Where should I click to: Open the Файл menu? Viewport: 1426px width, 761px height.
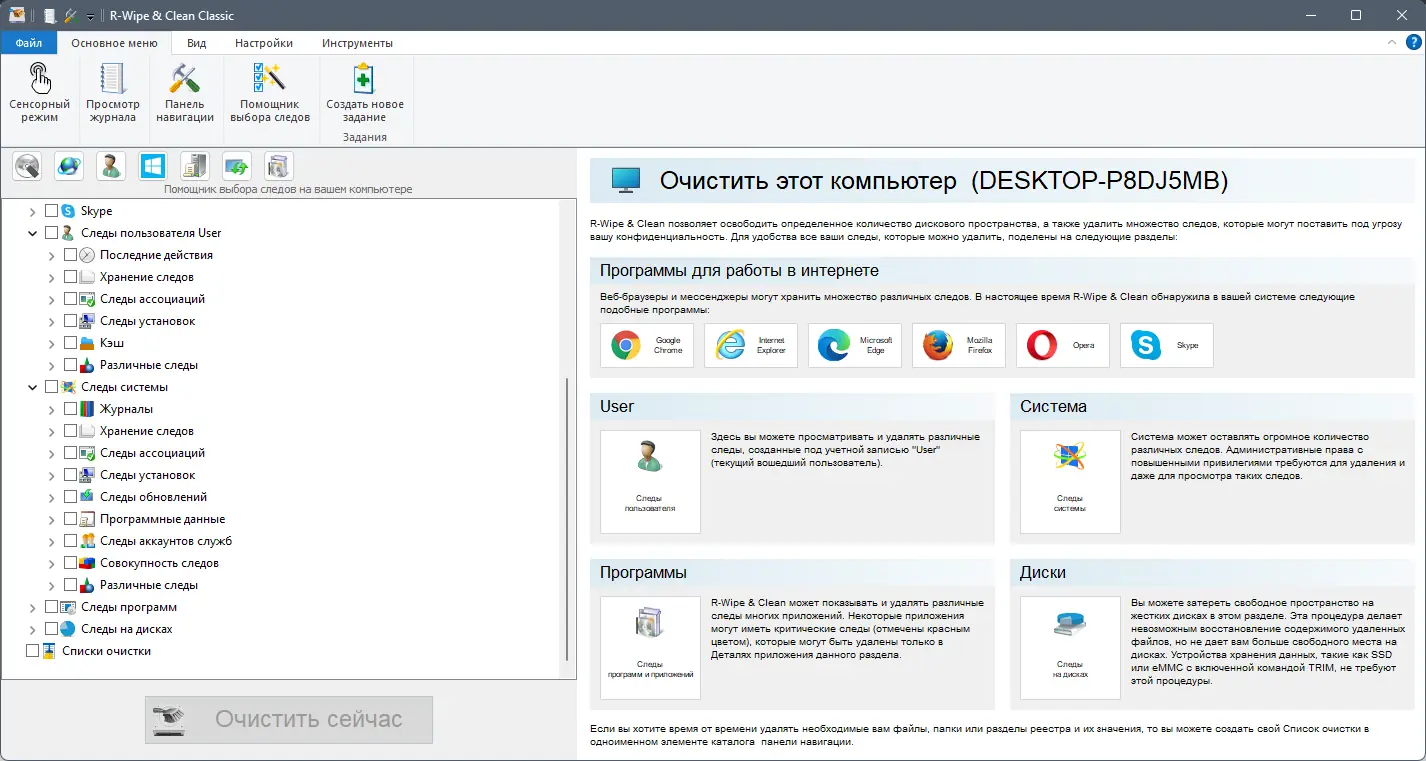28,42
